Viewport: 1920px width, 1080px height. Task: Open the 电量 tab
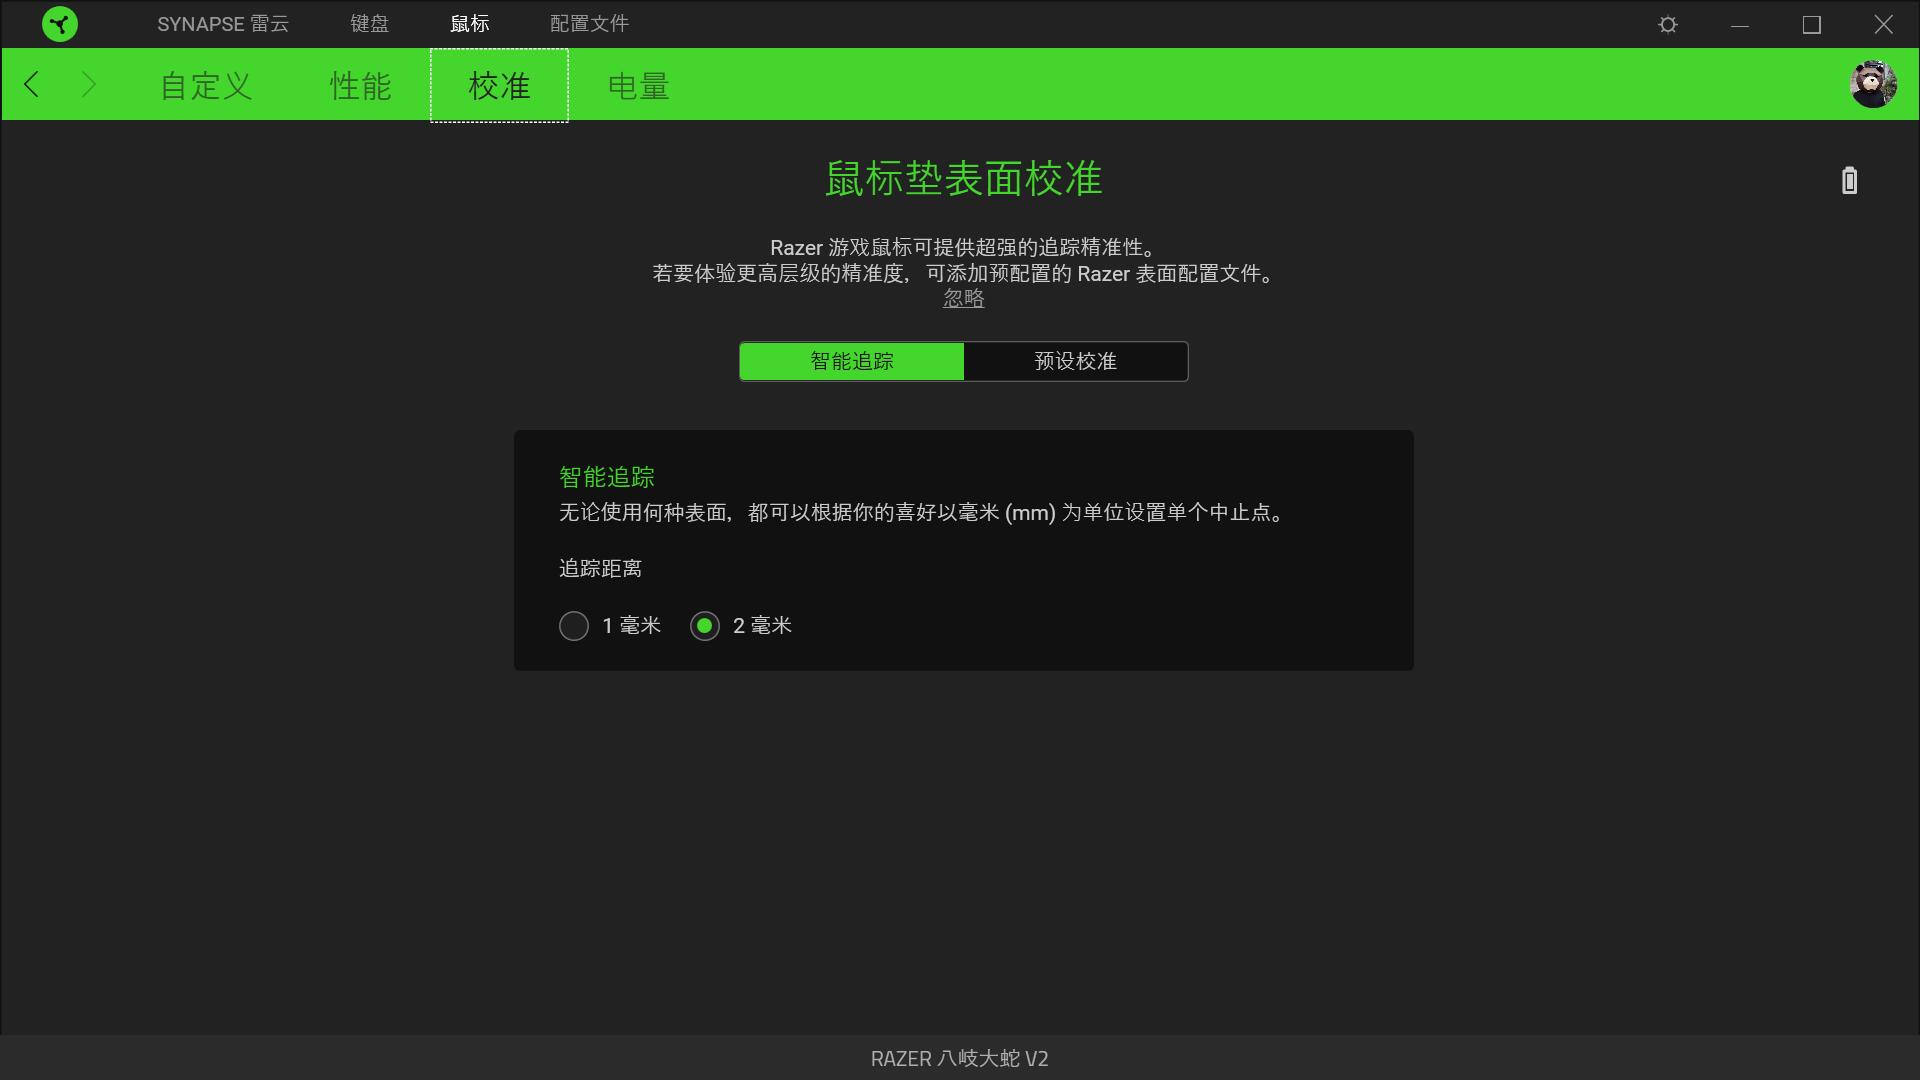(x=637, y=85)
